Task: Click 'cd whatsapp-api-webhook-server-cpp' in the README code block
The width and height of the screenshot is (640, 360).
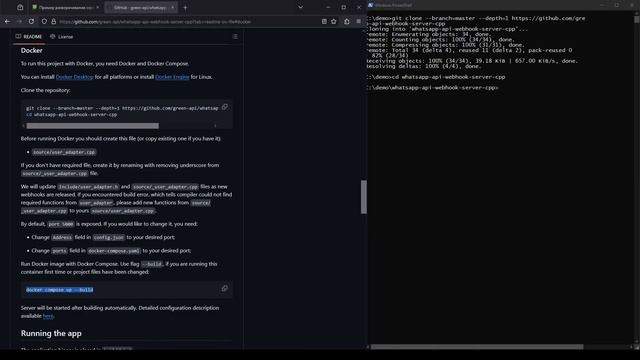Action: point(72,115)
